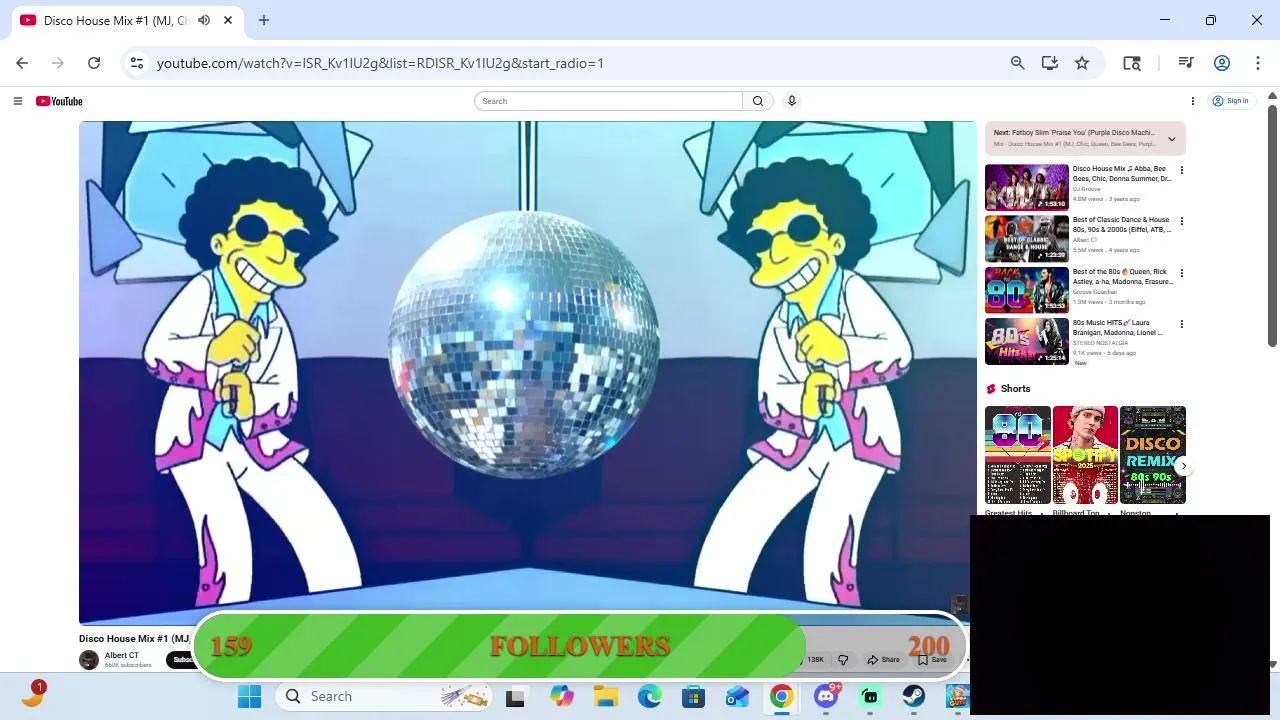Click the STEREO NOSTALGIA channel name
1280x720 pixels.
pyautogui.click(x=1098, y=343)
